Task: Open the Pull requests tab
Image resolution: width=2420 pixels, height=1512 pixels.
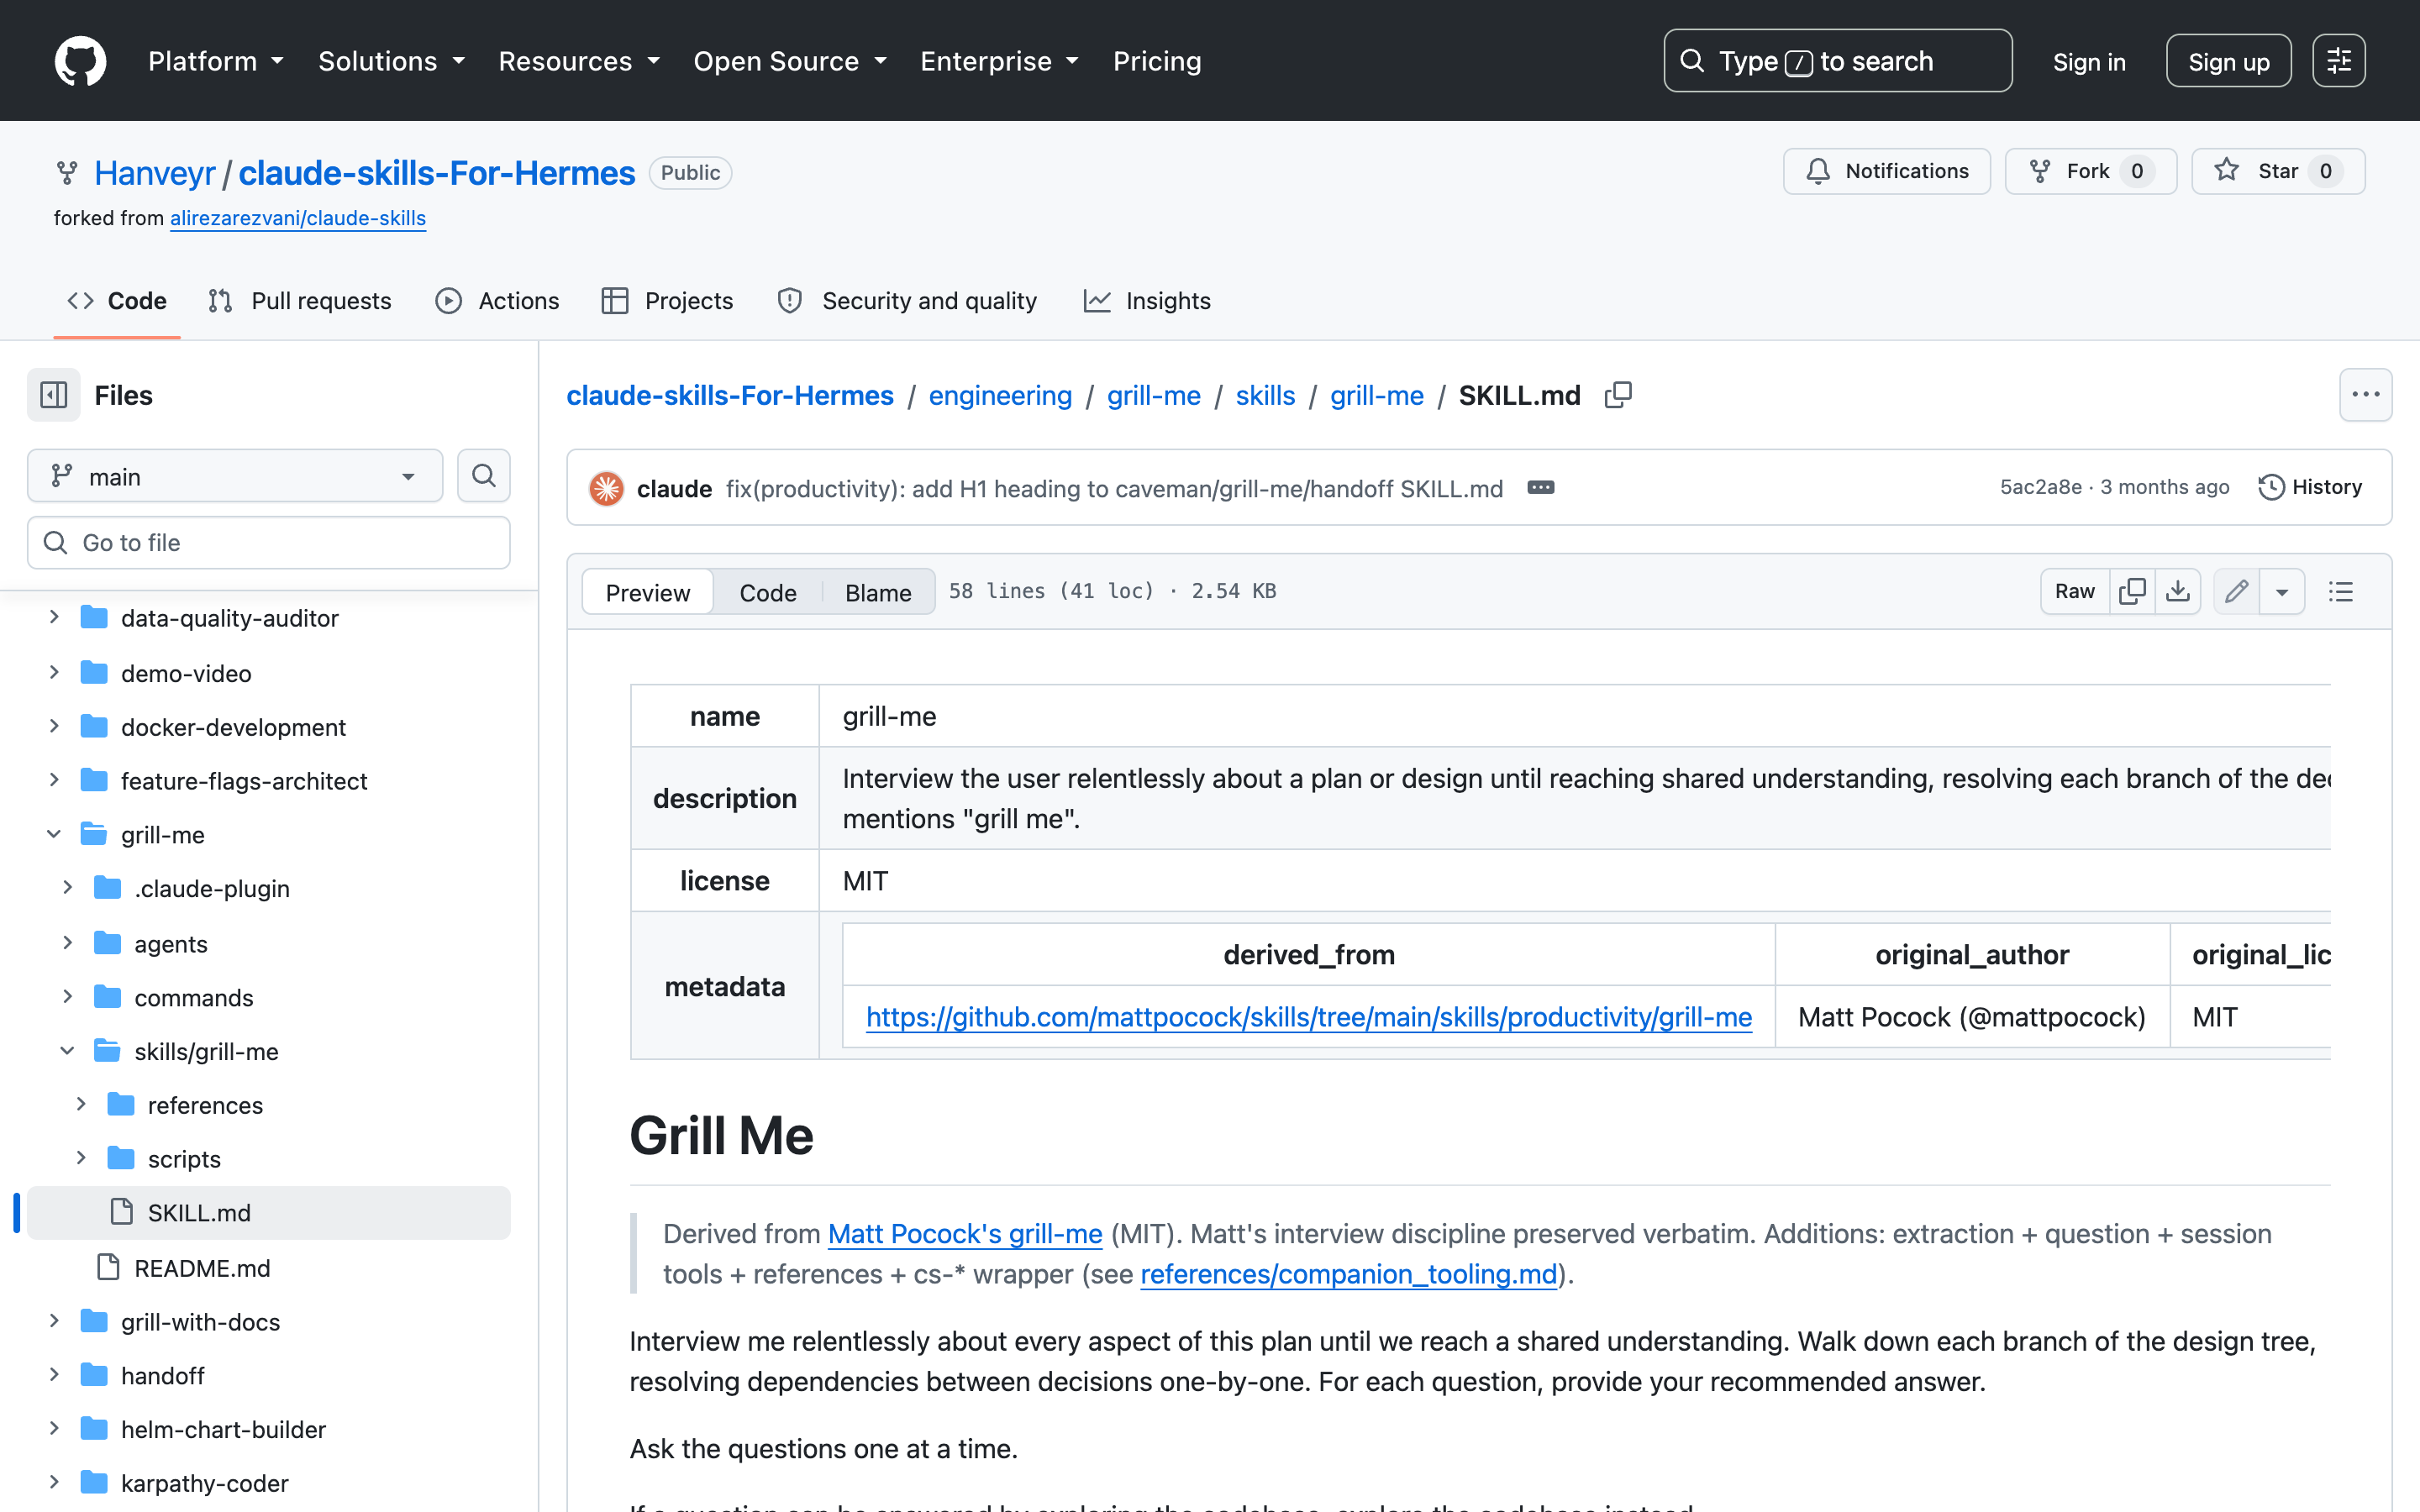Action: tap(300, 301)
